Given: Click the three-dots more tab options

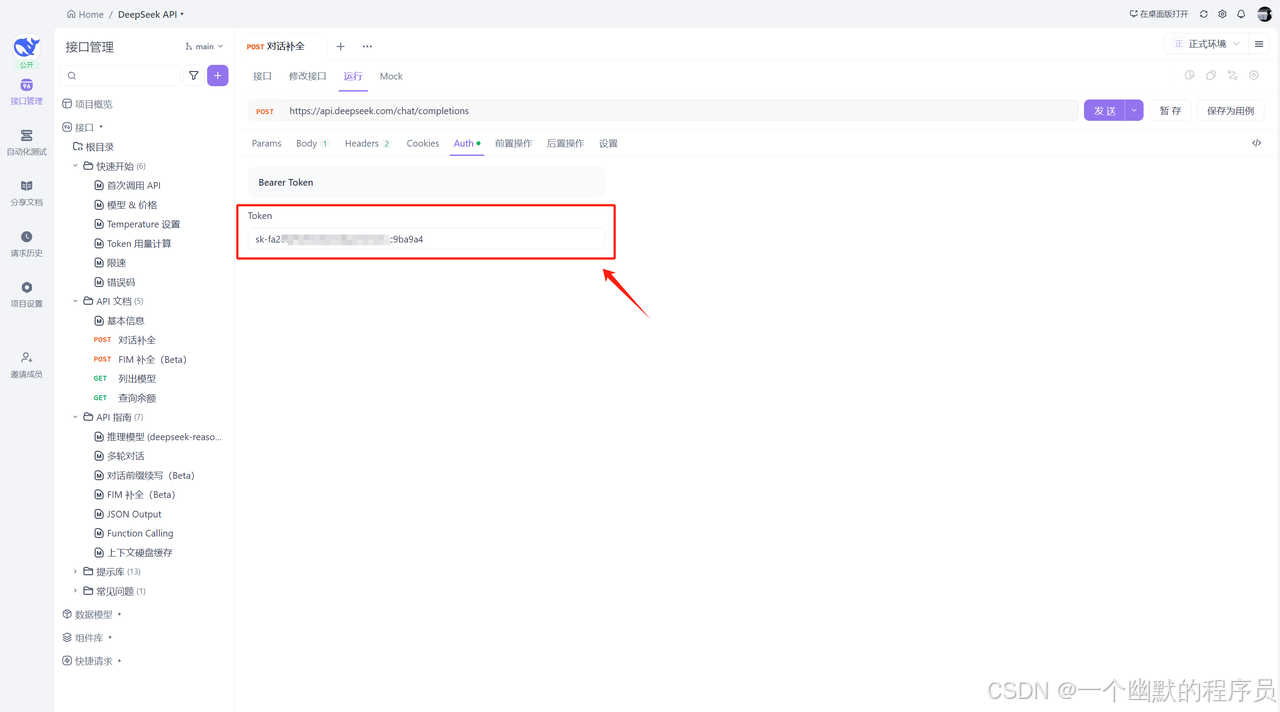Looking at the screenshot, I should coord(367,46).
